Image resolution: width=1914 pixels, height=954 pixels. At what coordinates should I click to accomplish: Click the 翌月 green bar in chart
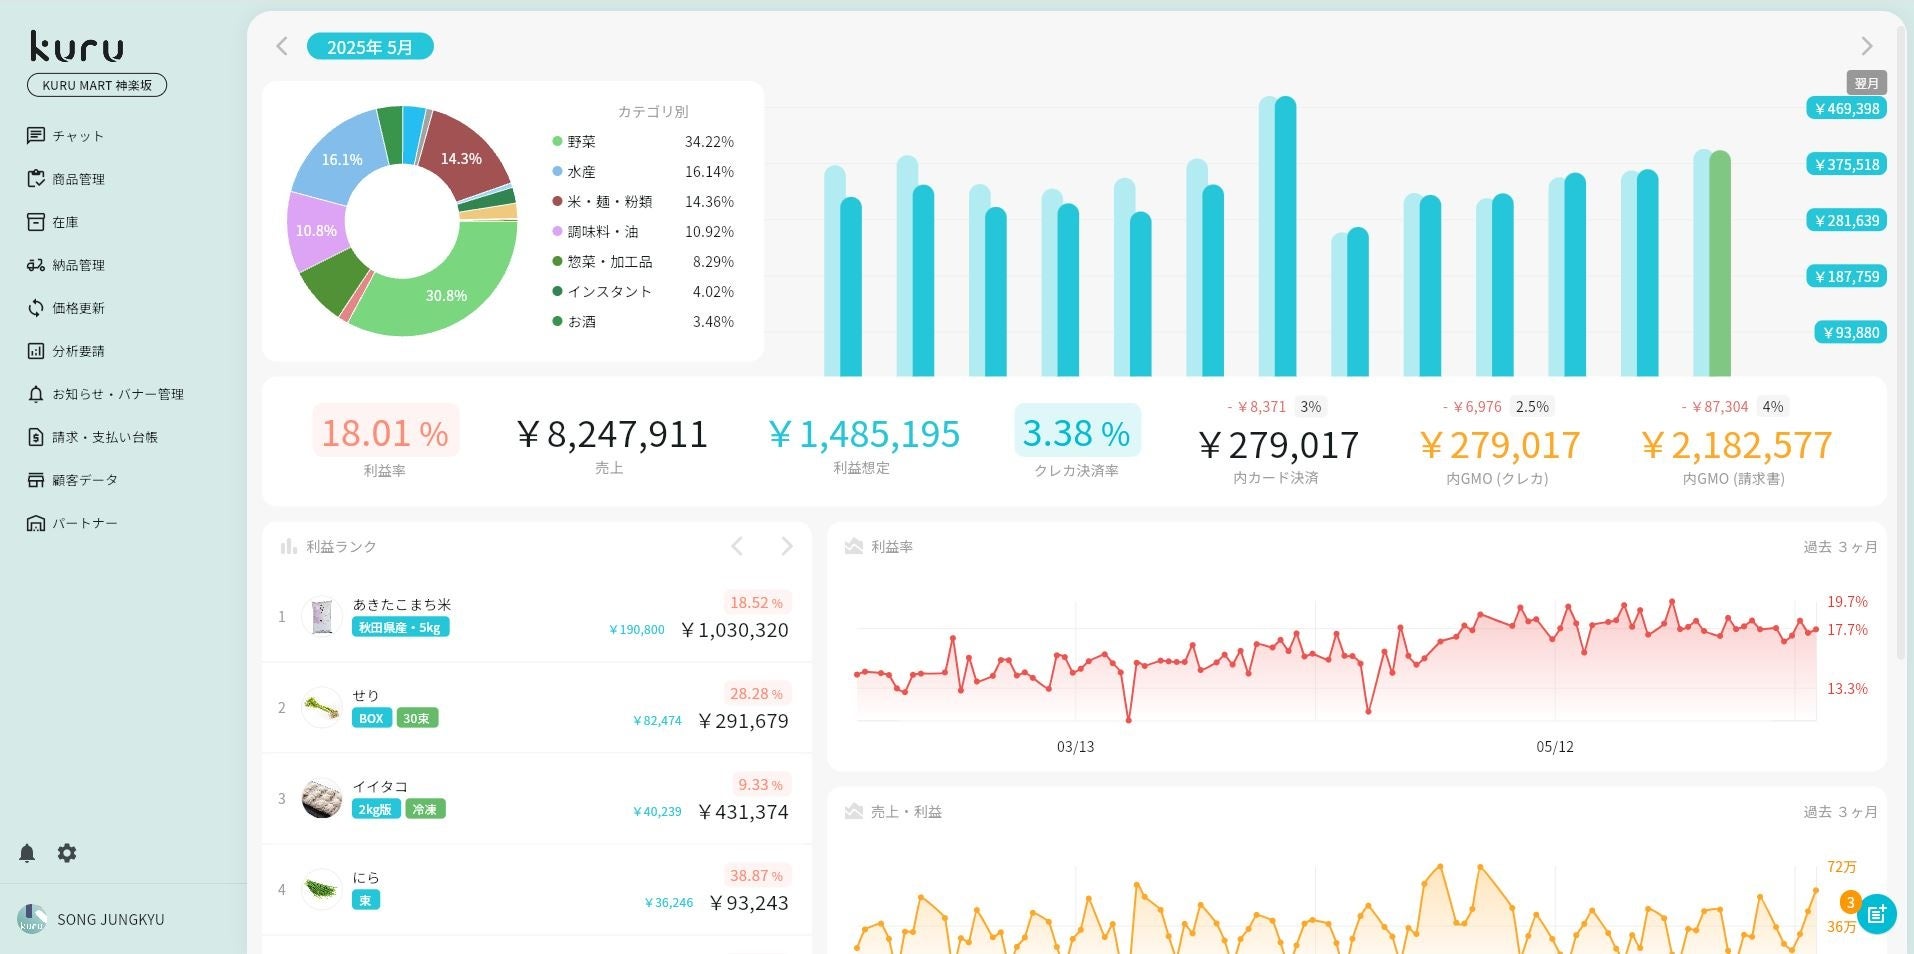point(1720,264)
